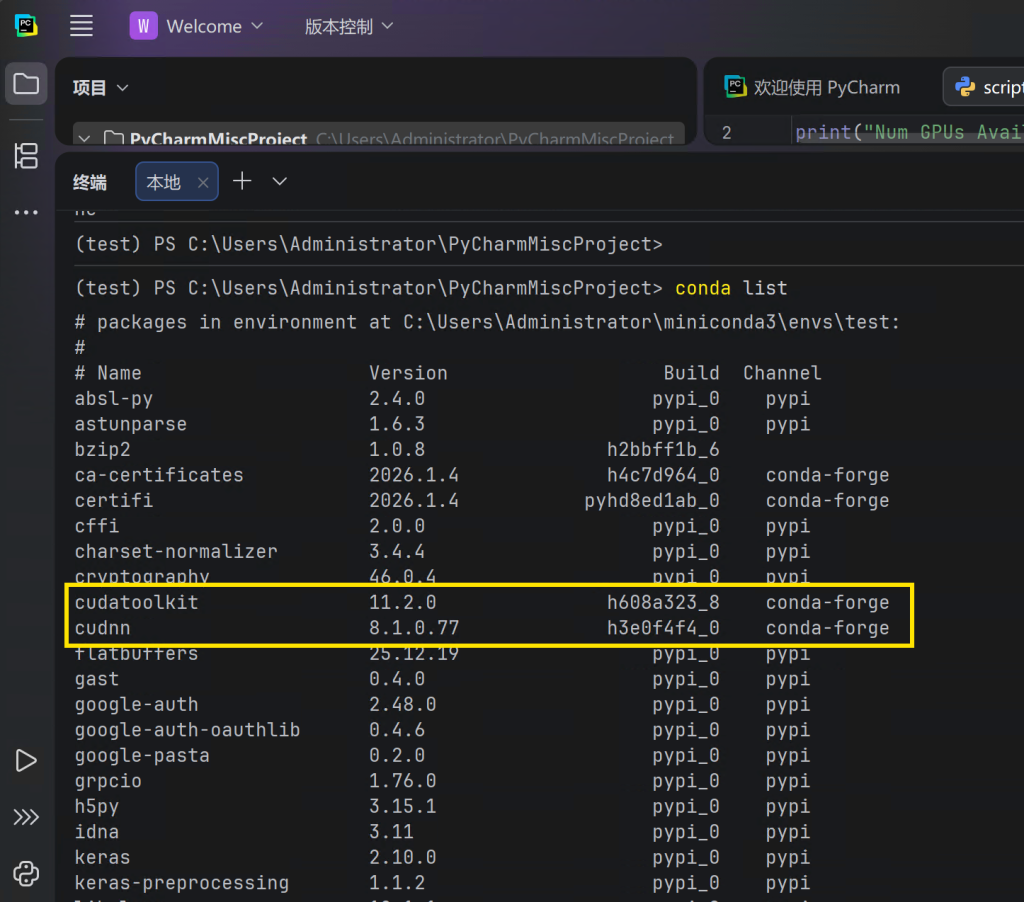Open the Welcome project dropdown

(x=197, y=26)
